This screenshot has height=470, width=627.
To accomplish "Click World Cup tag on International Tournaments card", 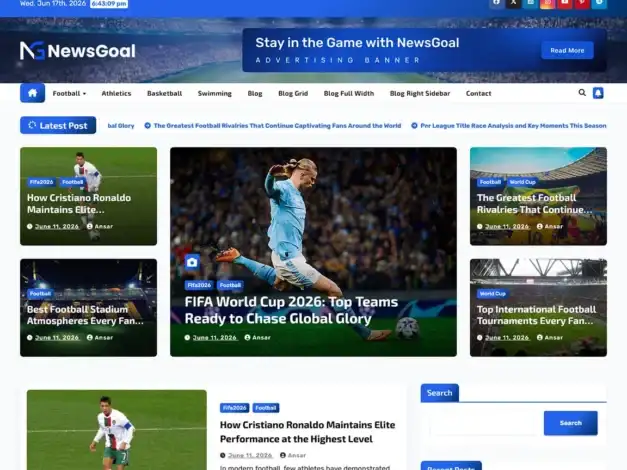I will pyautogui.click(x=492, y=294).
